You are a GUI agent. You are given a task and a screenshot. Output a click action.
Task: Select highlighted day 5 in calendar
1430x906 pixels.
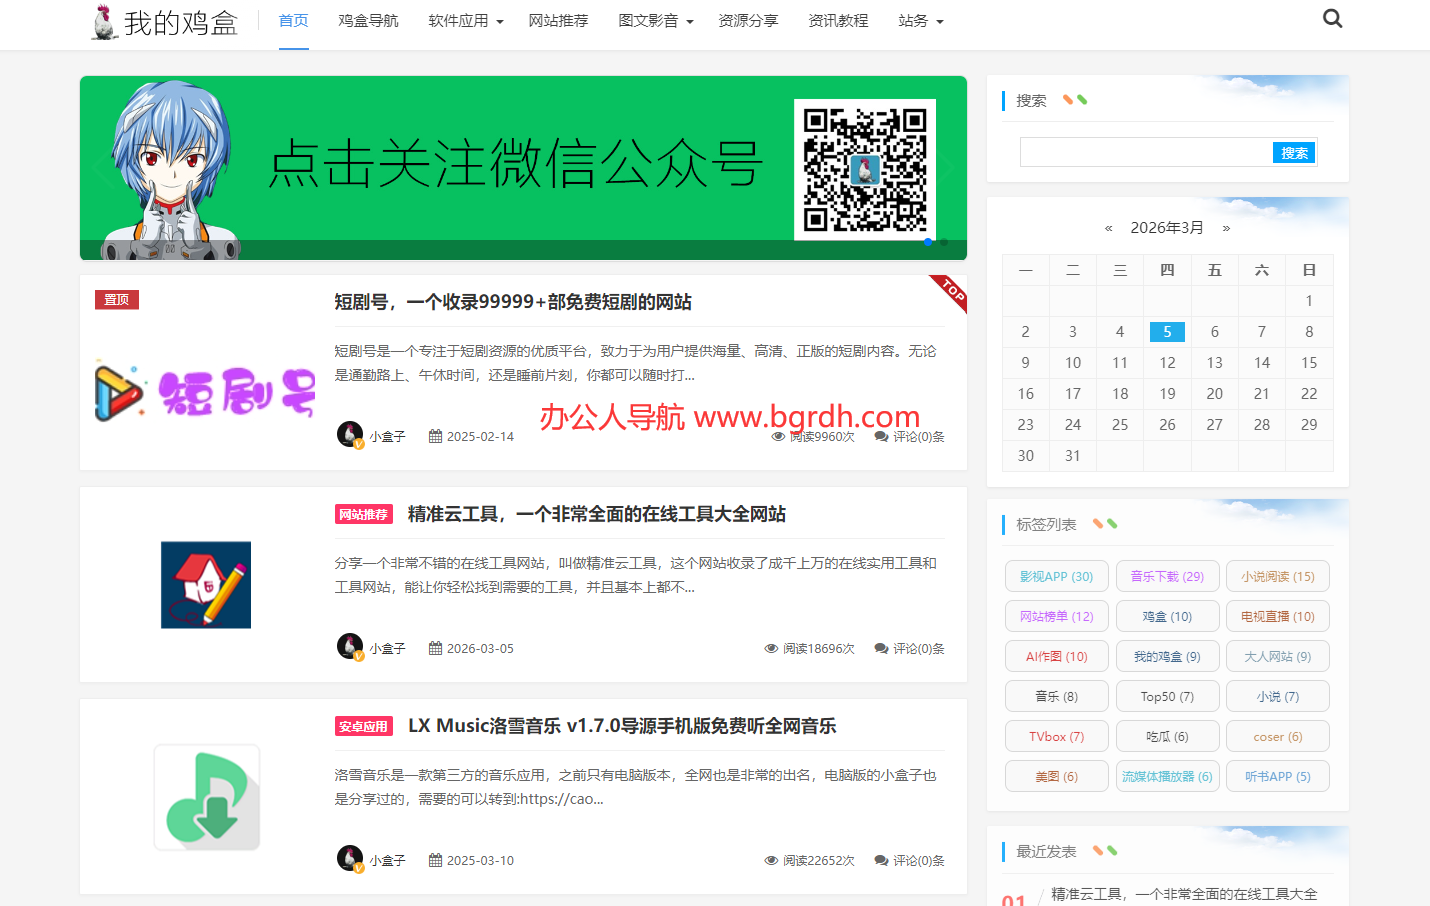1167,332
